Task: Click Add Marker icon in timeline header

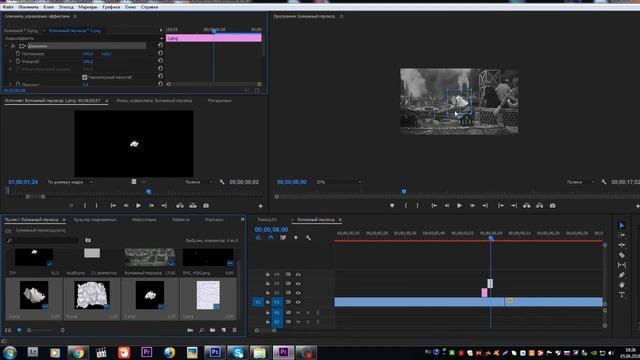Action: click(x=296, y=238)
